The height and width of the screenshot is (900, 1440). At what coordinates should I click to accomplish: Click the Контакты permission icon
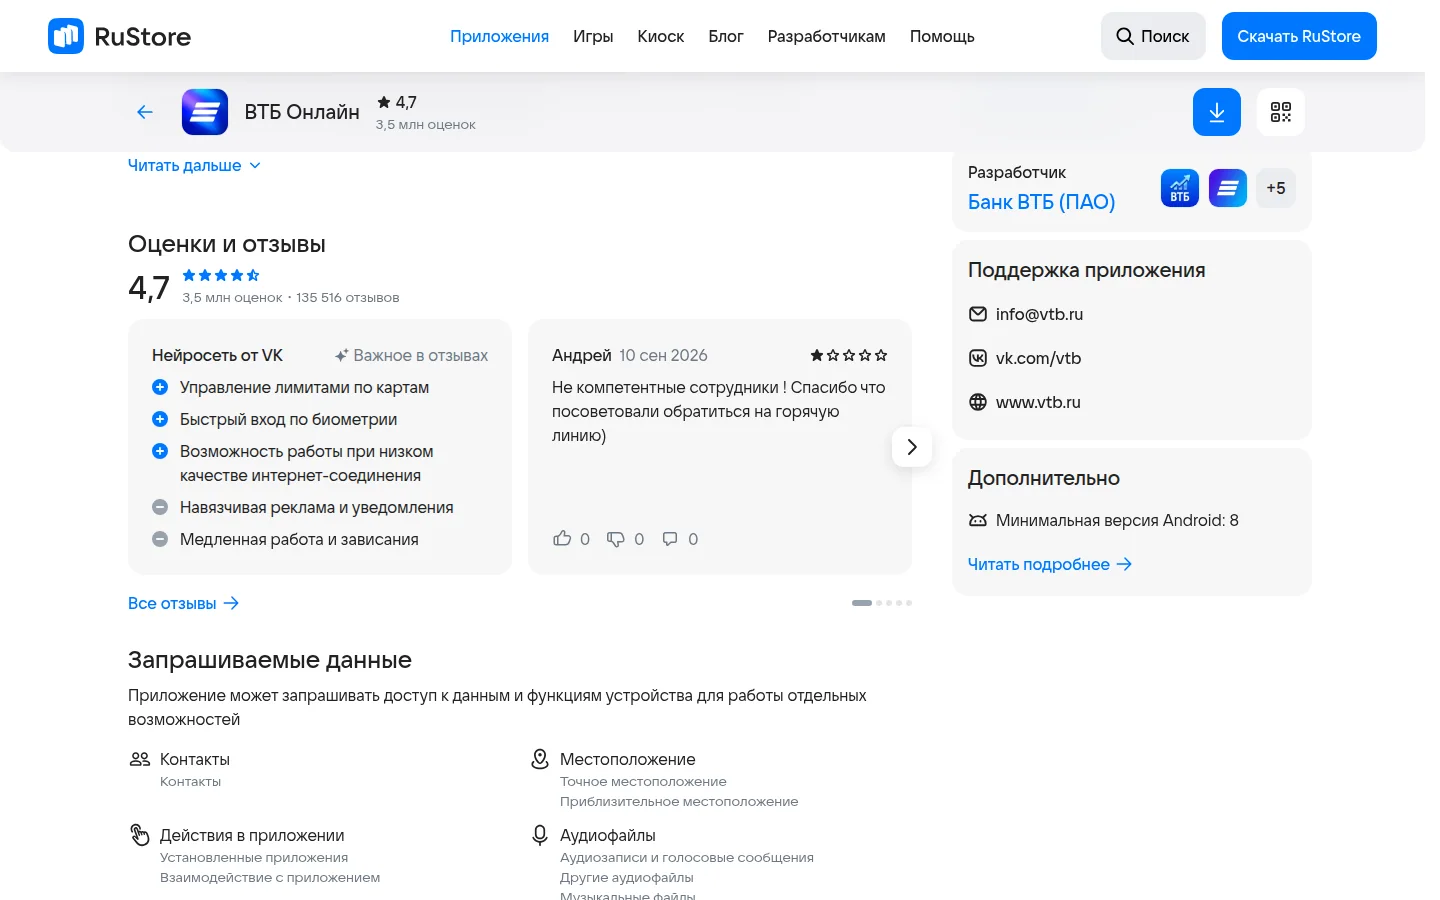click(140, 759)
